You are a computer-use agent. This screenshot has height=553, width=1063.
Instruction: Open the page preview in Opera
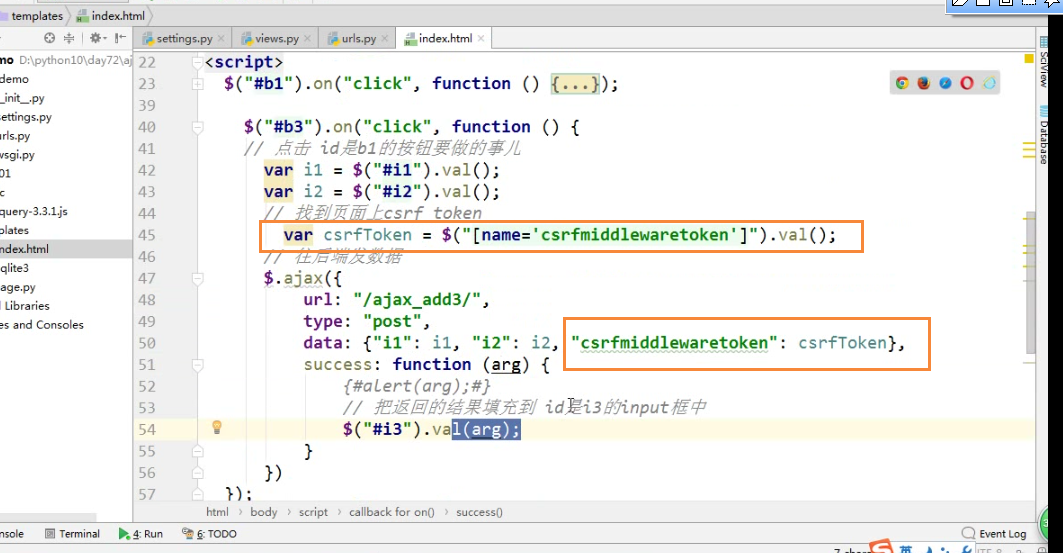click(x=967, y=83)
